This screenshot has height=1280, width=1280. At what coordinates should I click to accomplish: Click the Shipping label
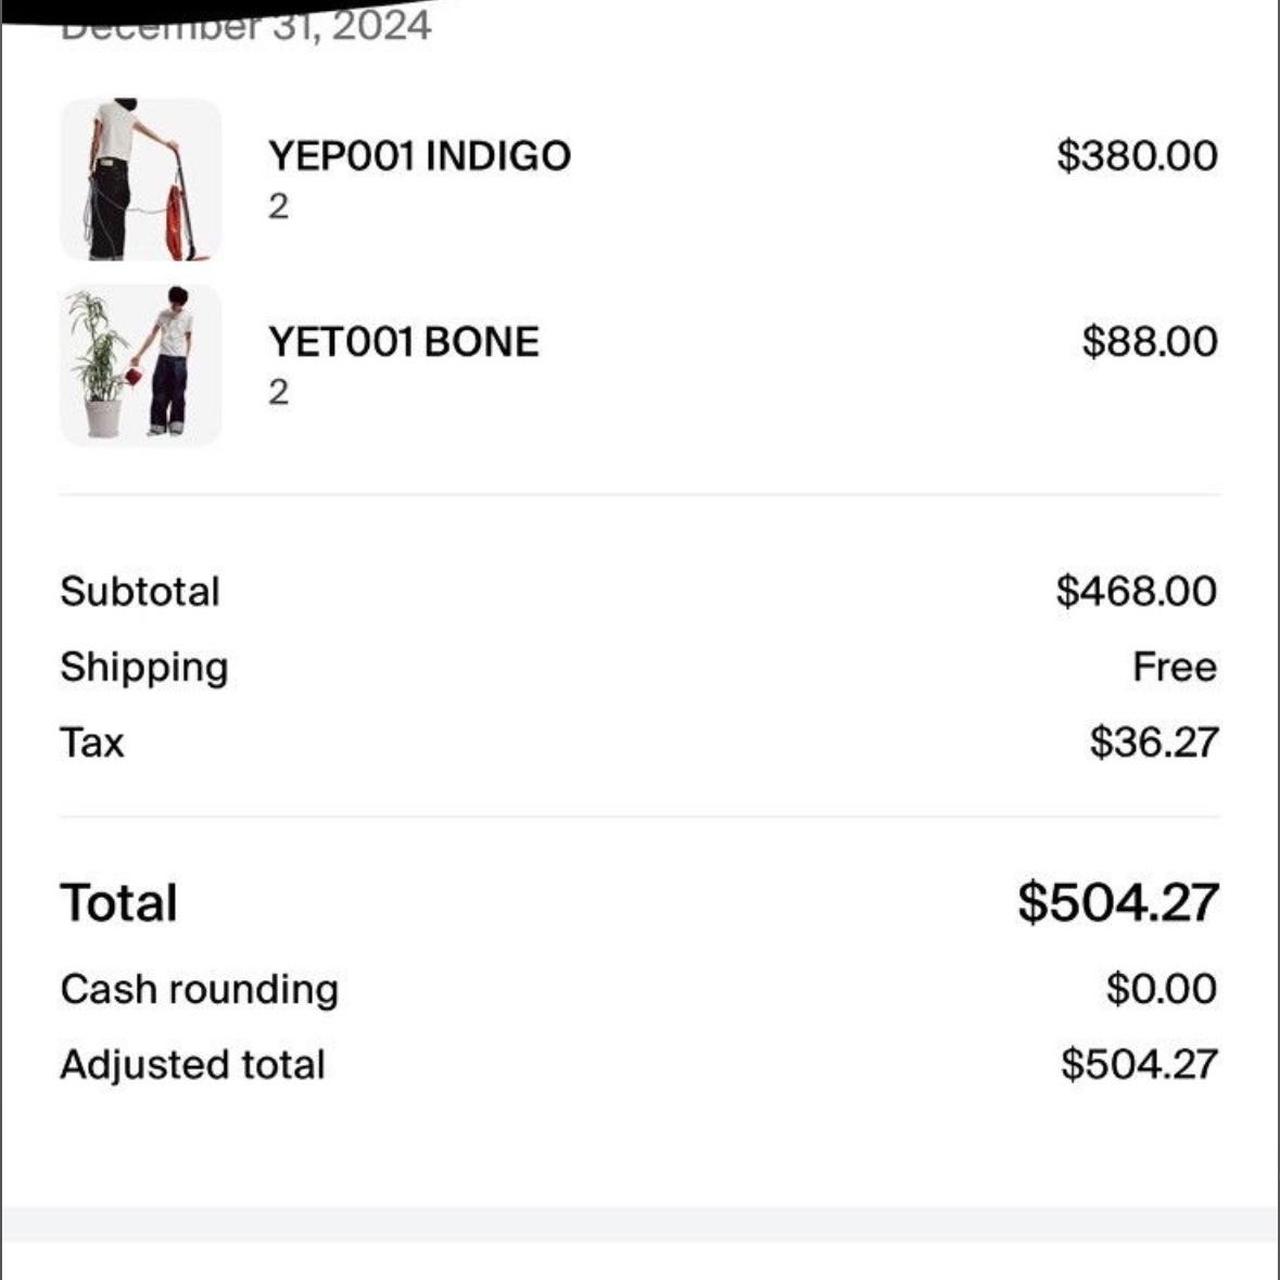click(x=143, y=666)
